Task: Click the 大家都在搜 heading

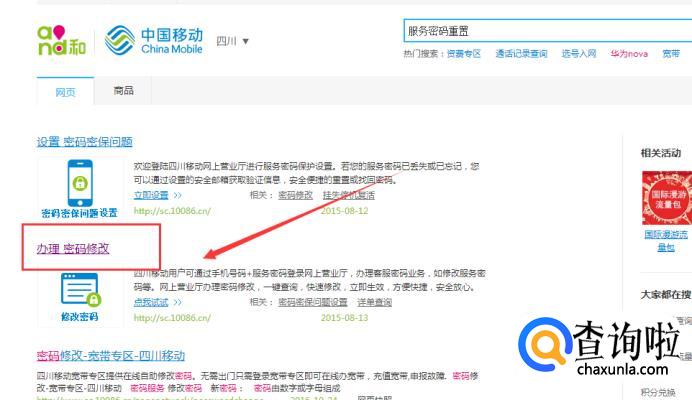Action: click(x=666, y=294)
